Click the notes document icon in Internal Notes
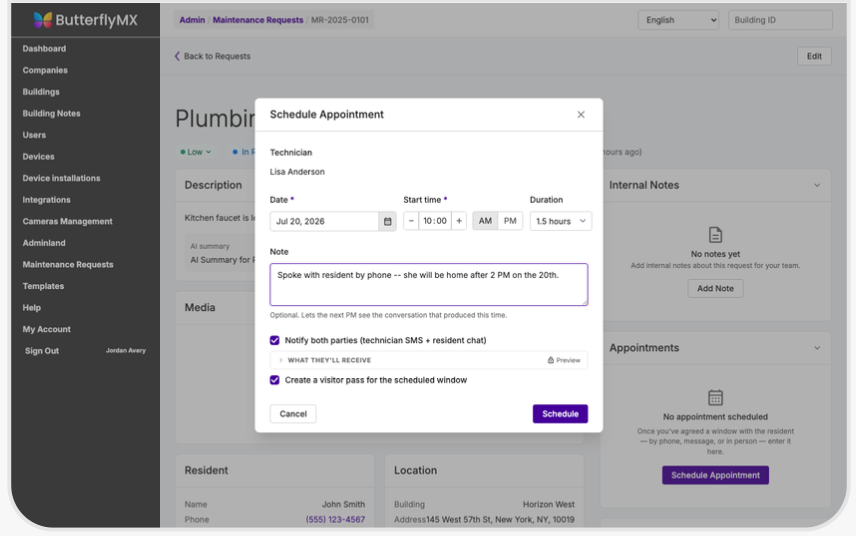 tap(715, 235)
